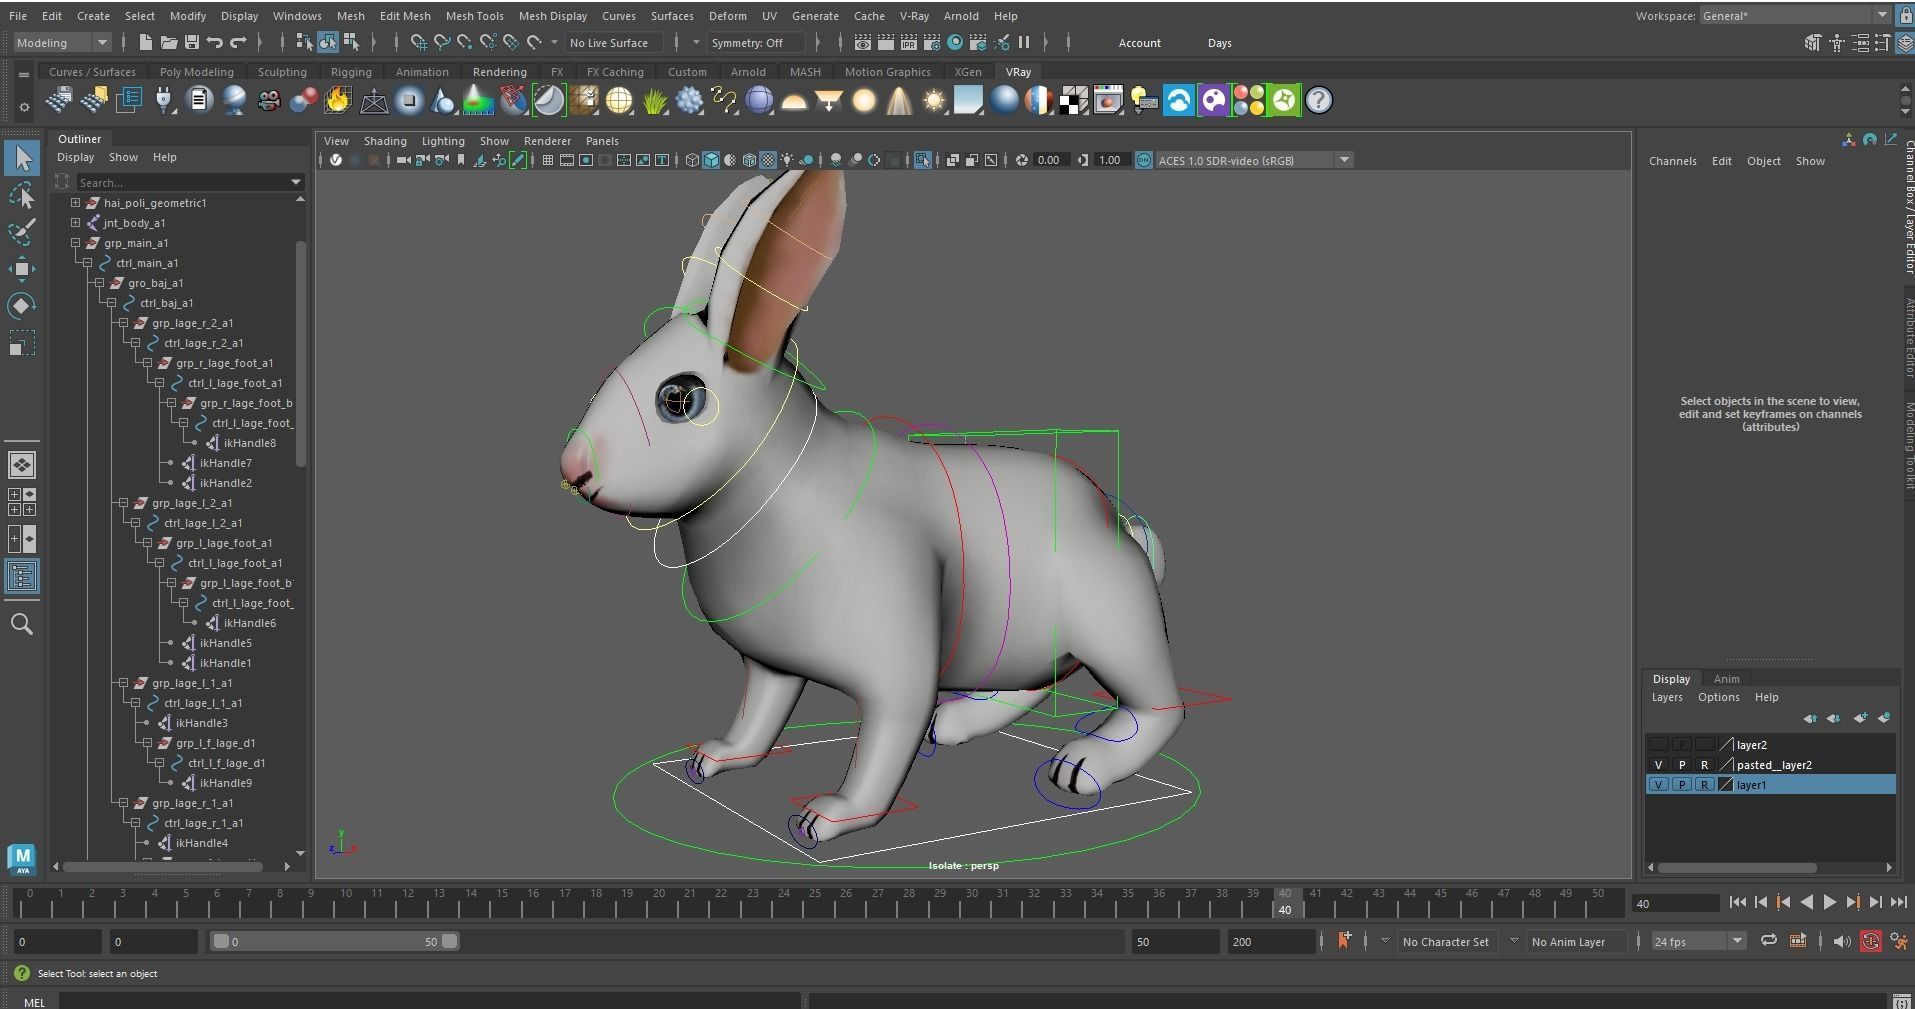Click the VRay grass fur shelf icon

[654, 100]
